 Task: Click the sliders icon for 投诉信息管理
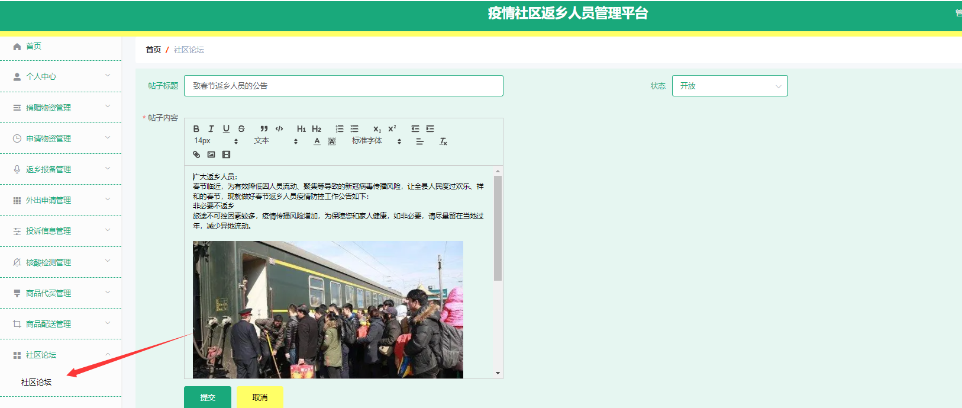(x=17, y=231)
